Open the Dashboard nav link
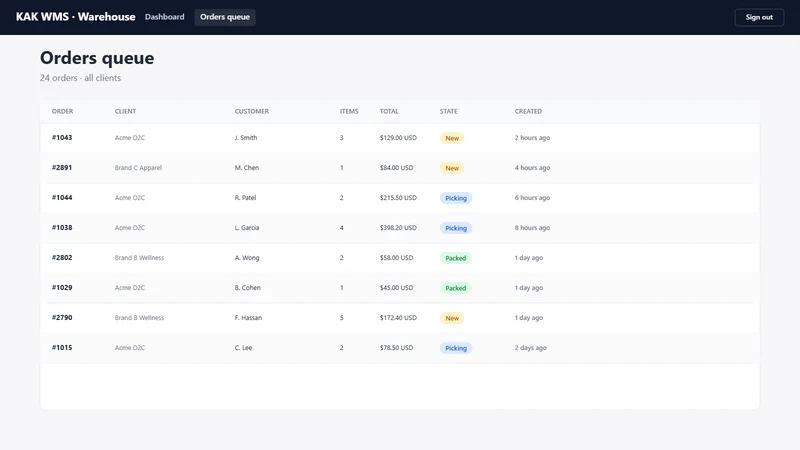This screenshot has height=450, width=800. coord(164,17)
